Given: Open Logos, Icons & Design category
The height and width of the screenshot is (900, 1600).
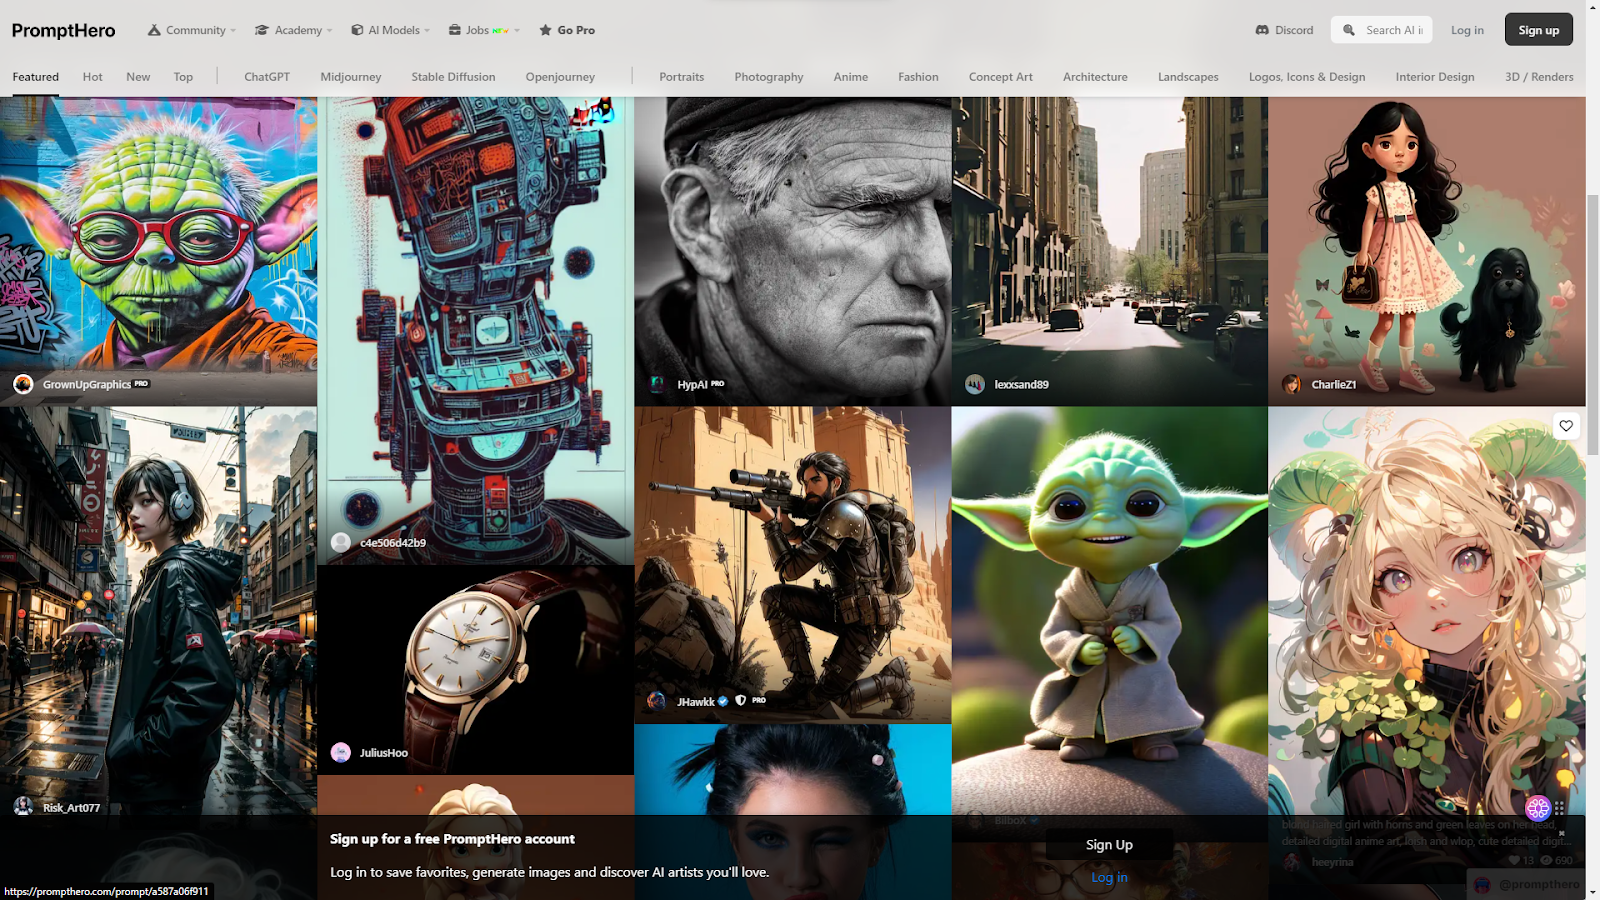Looking at the screenshot, I should coord(1307,77).
